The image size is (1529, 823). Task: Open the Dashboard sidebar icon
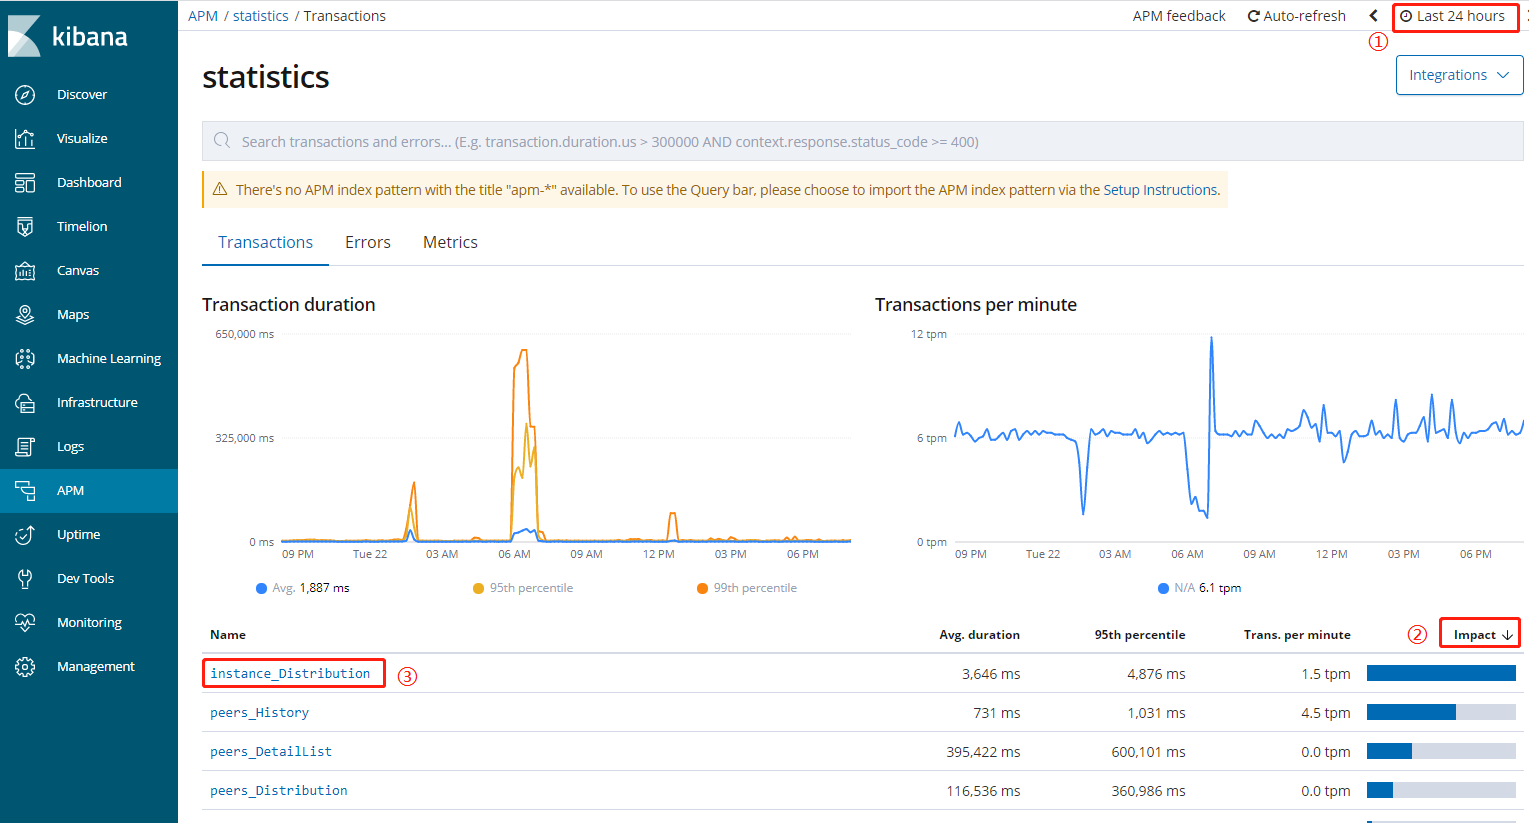(25, 183)
